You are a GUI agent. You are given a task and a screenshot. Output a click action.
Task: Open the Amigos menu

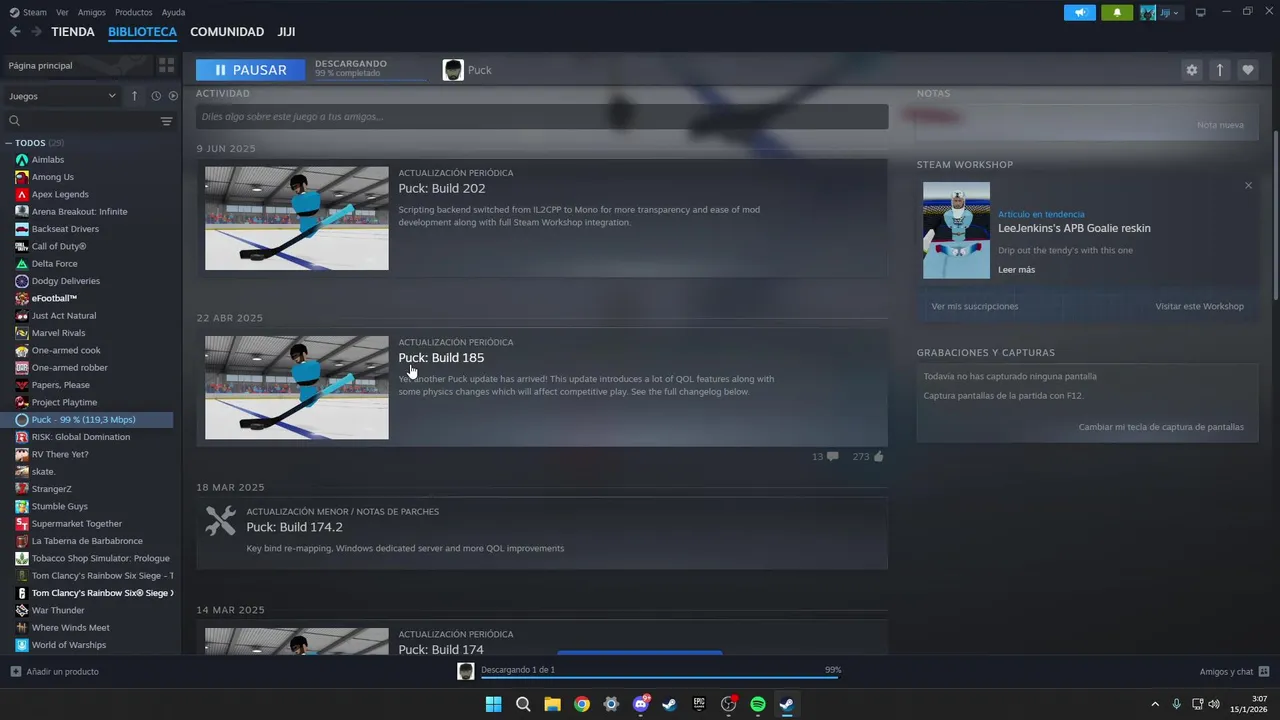[92, 13]
